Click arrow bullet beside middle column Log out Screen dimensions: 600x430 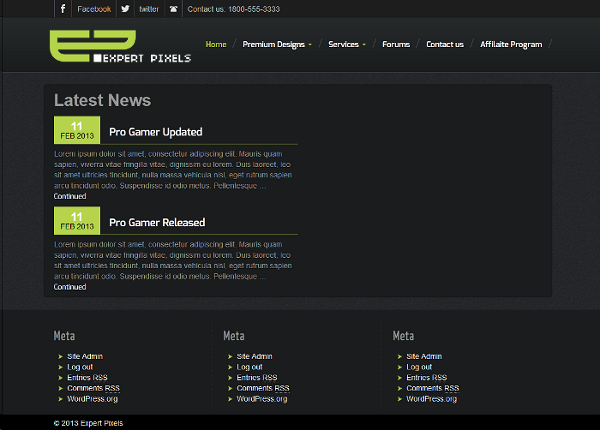(x=230, y=367)
